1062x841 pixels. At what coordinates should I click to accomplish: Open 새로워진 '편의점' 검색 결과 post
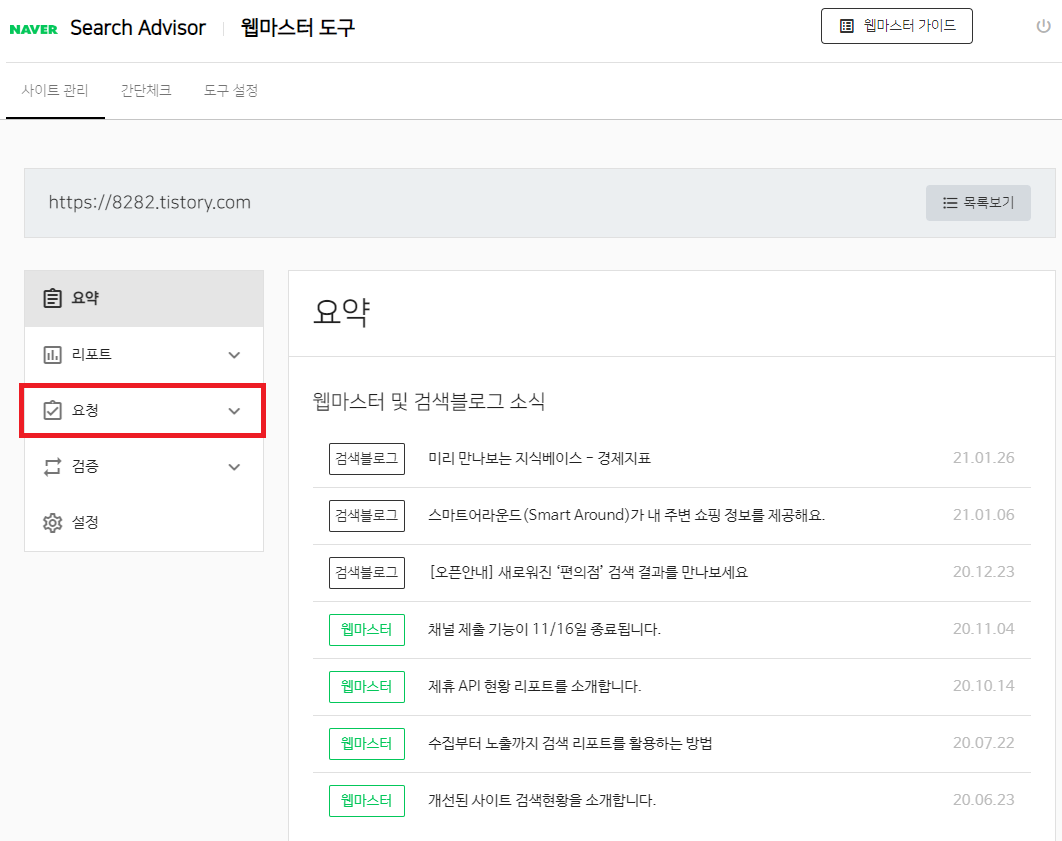tap(588, 572)
